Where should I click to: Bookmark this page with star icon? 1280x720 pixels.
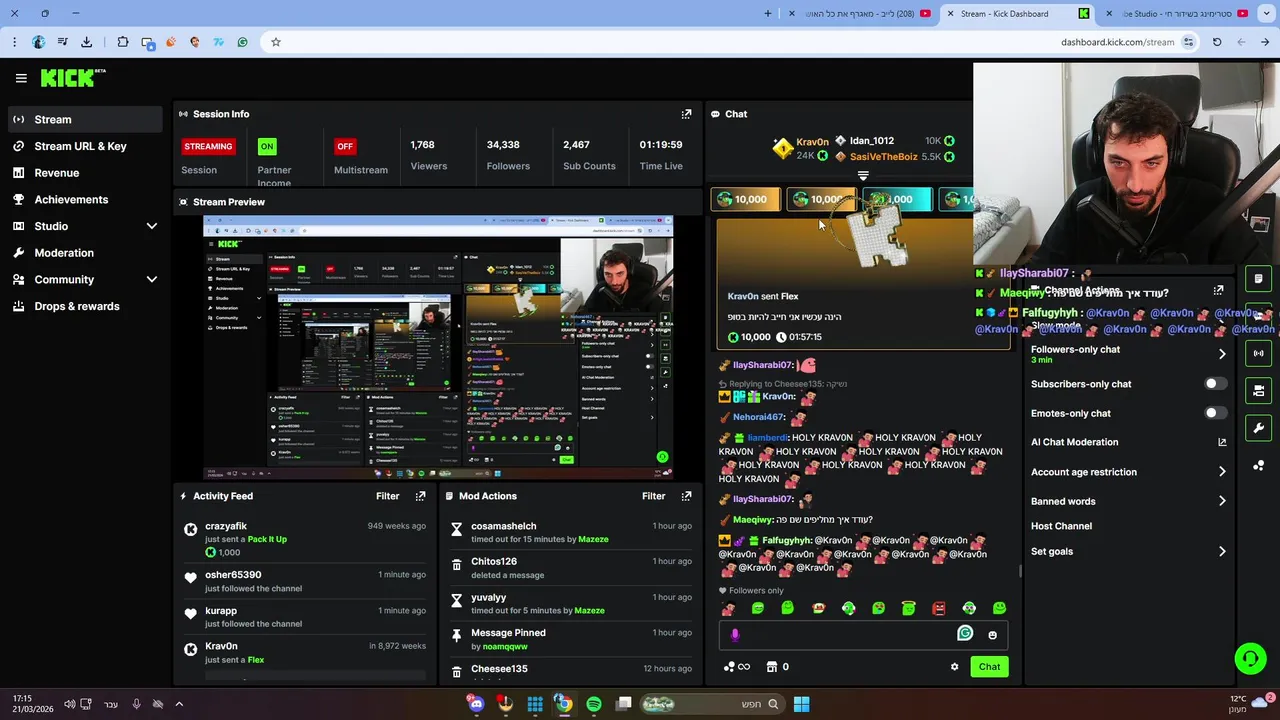point(276,42)
